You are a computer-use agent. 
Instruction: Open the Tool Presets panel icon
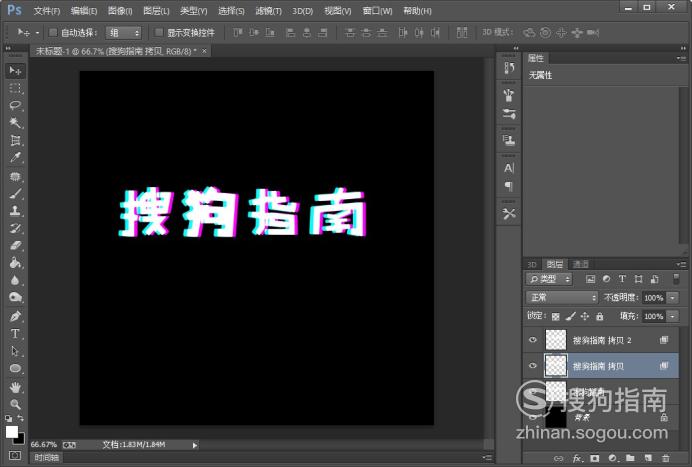[509, 214]
